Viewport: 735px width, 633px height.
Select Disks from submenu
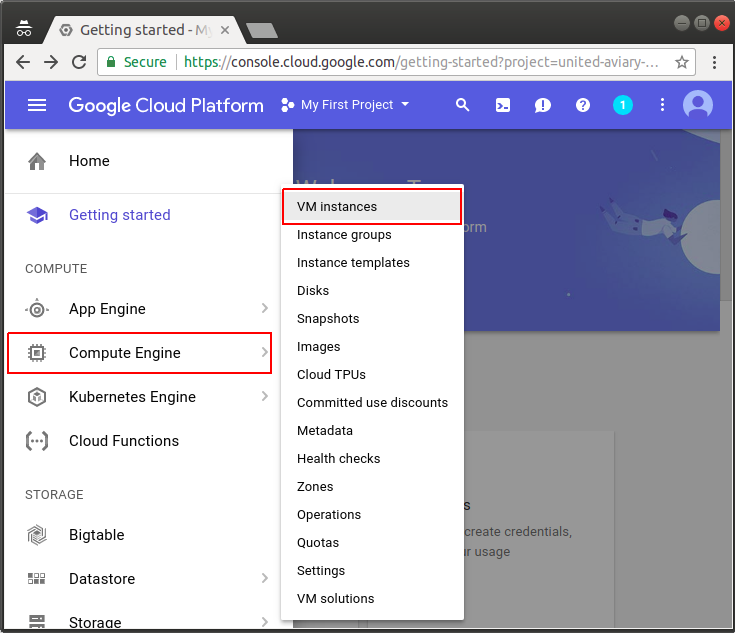click(372, 291)
